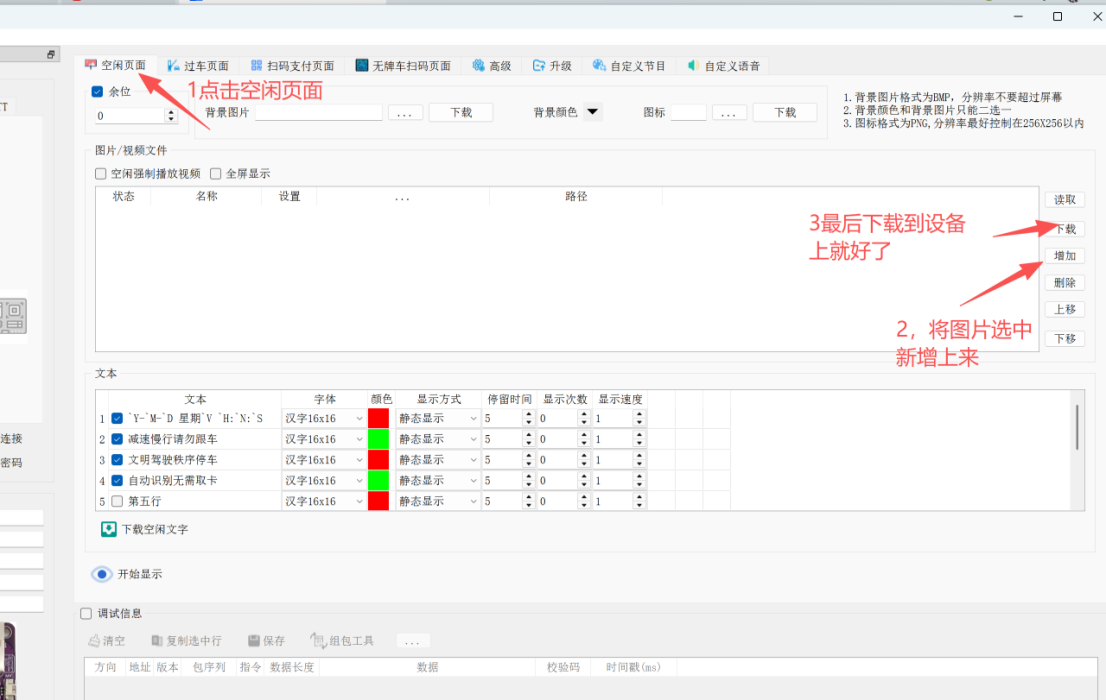Uncheck the 减速慢行请勿跟车 row checkbox
The width and height of the screenshot is (1106, 700).
tap(117, 439)
